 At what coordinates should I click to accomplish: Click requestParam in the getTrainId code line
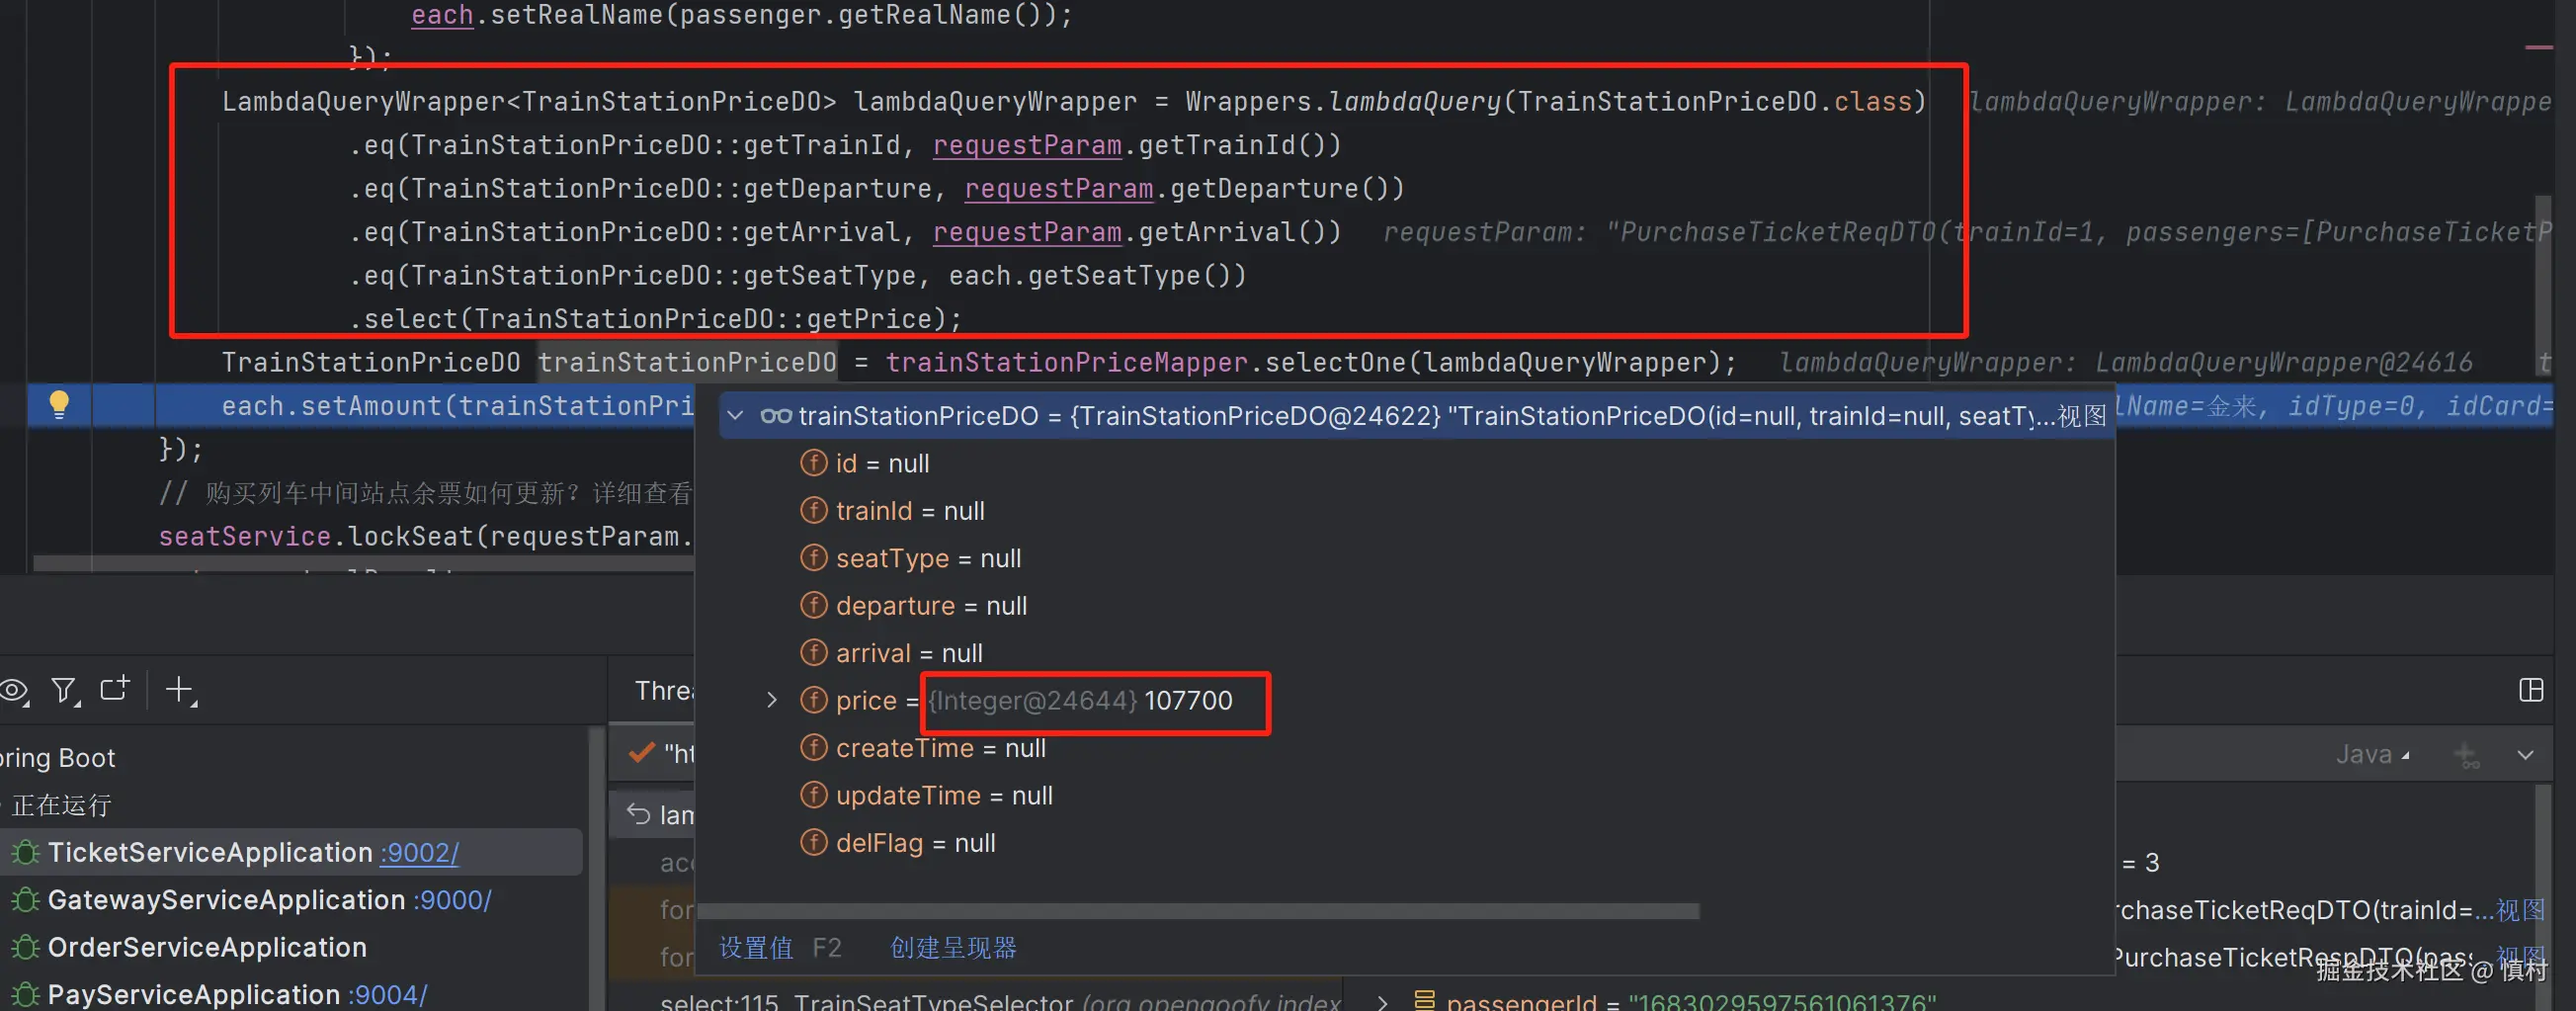click(1027, 146)
